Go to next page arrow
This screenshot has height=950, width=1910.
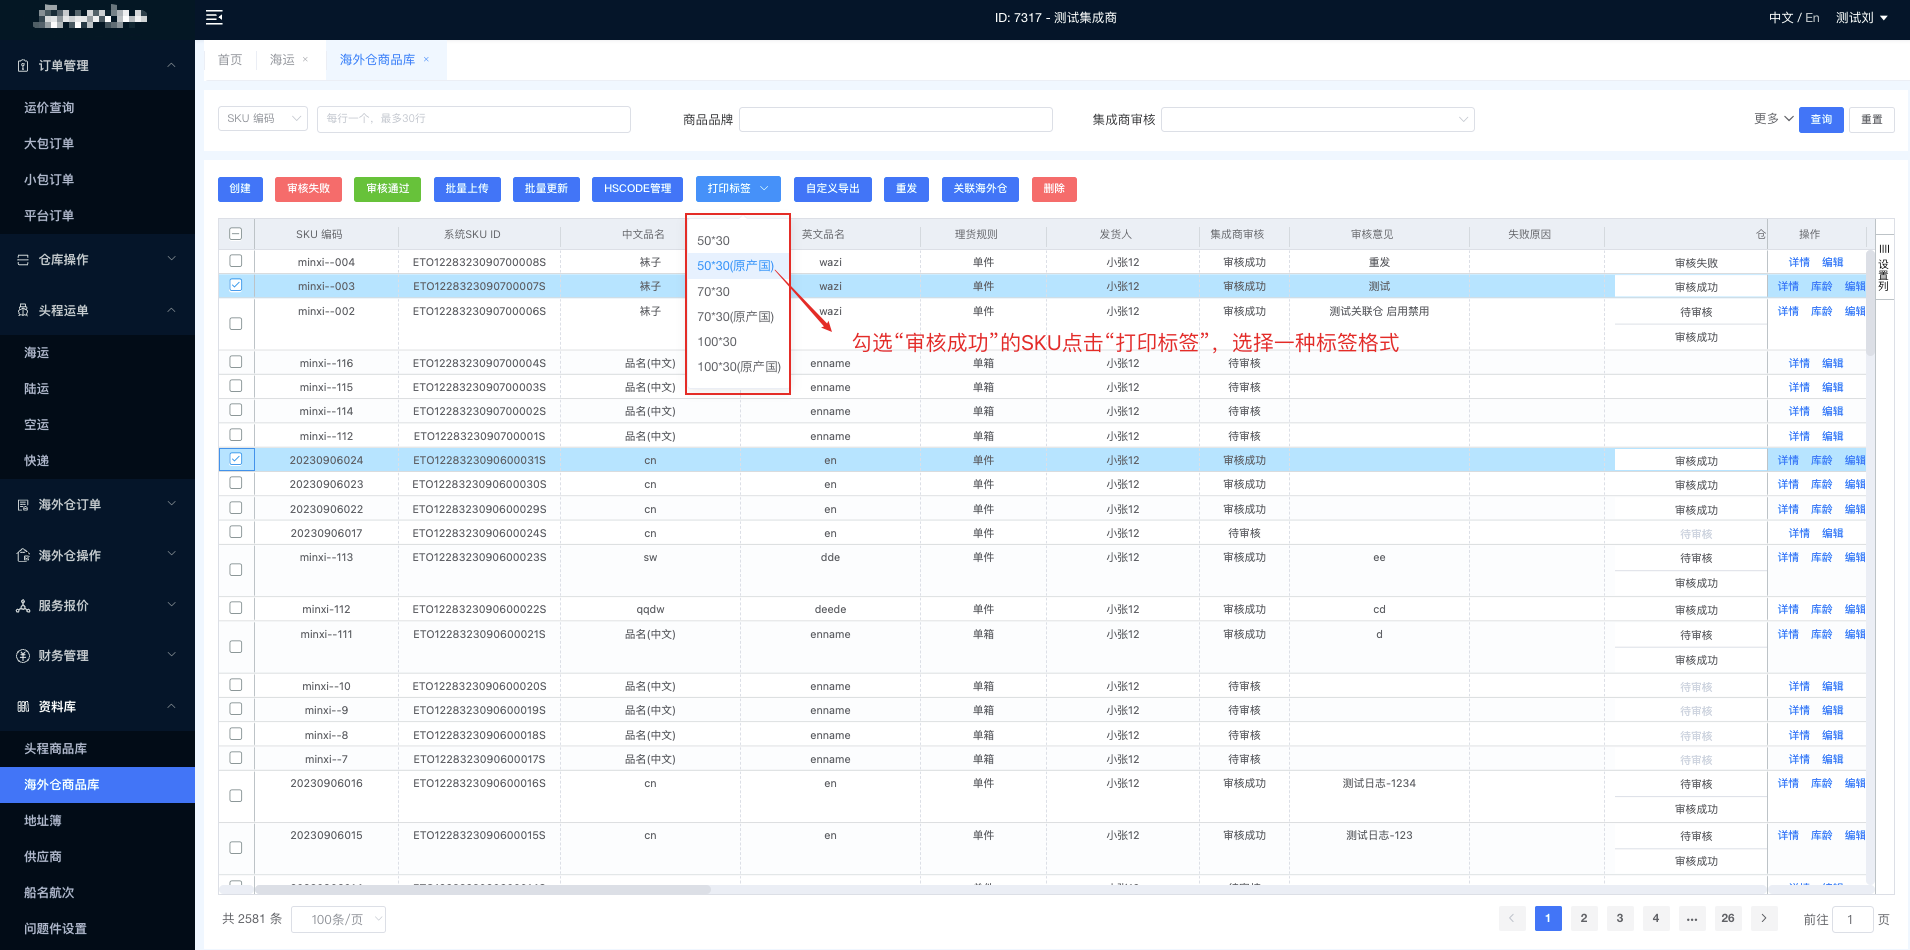pos(1764,918)
